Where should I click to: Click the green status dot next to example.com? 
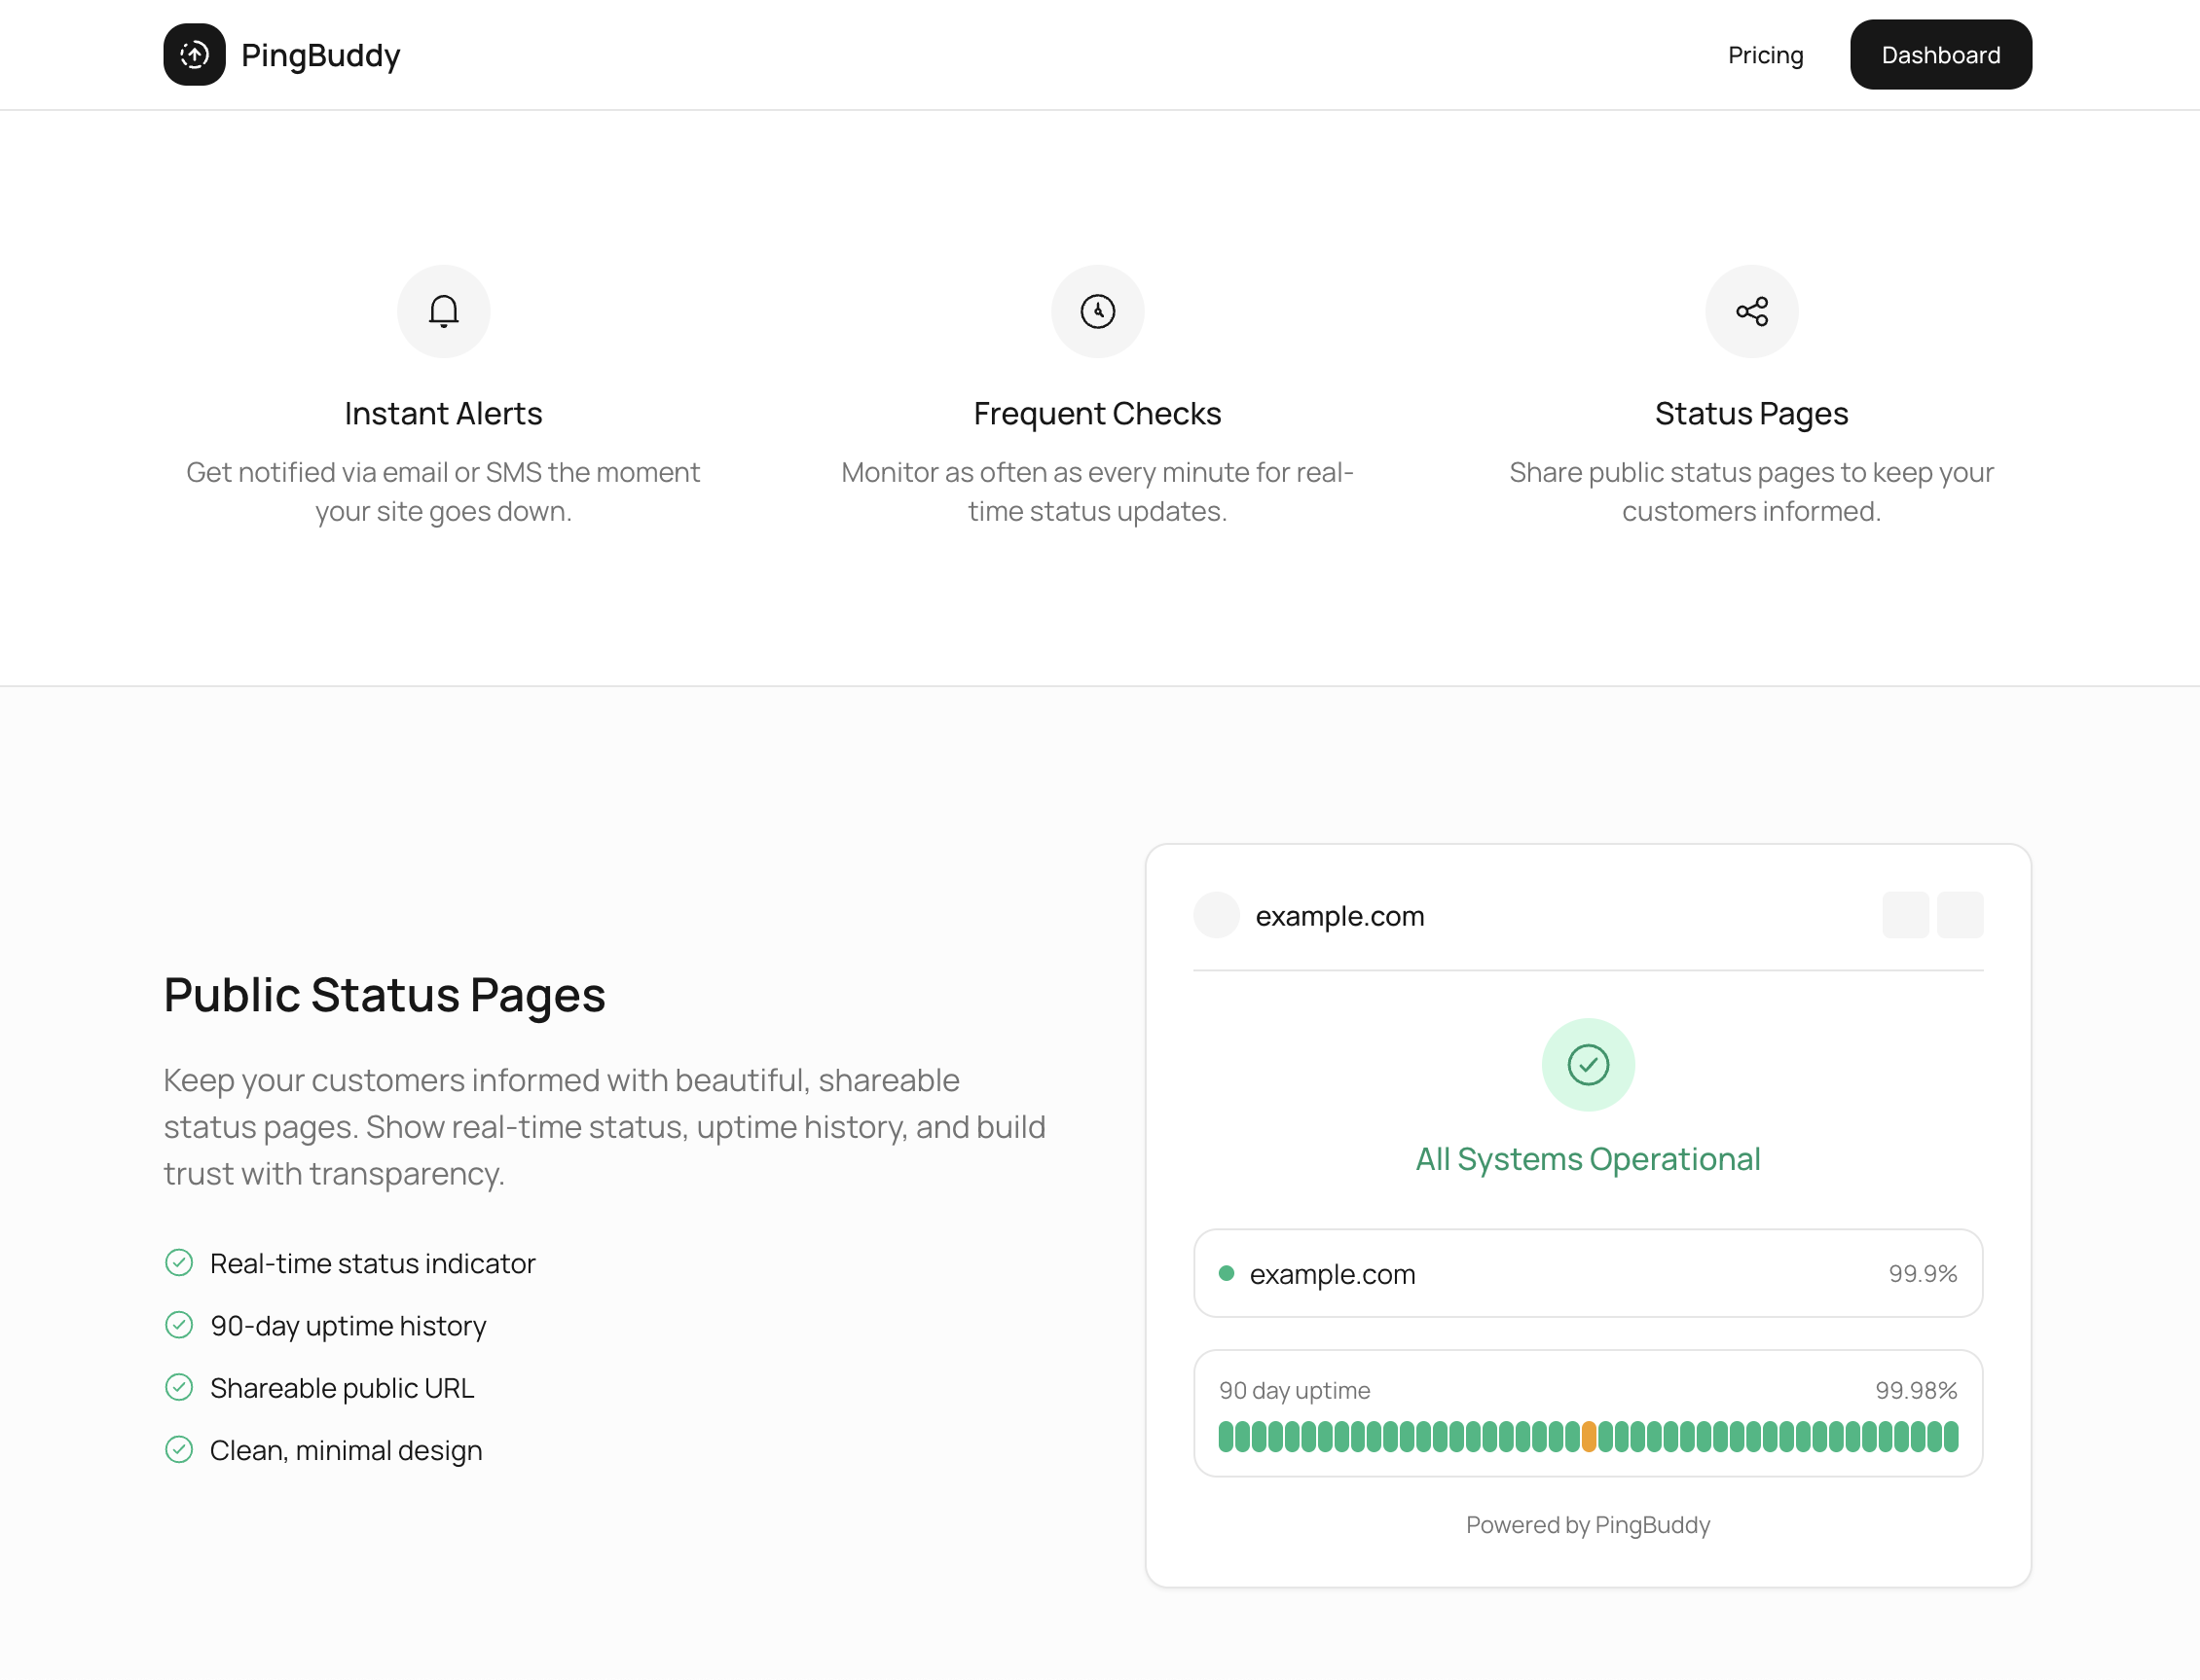click(x=1227, y=1272)
